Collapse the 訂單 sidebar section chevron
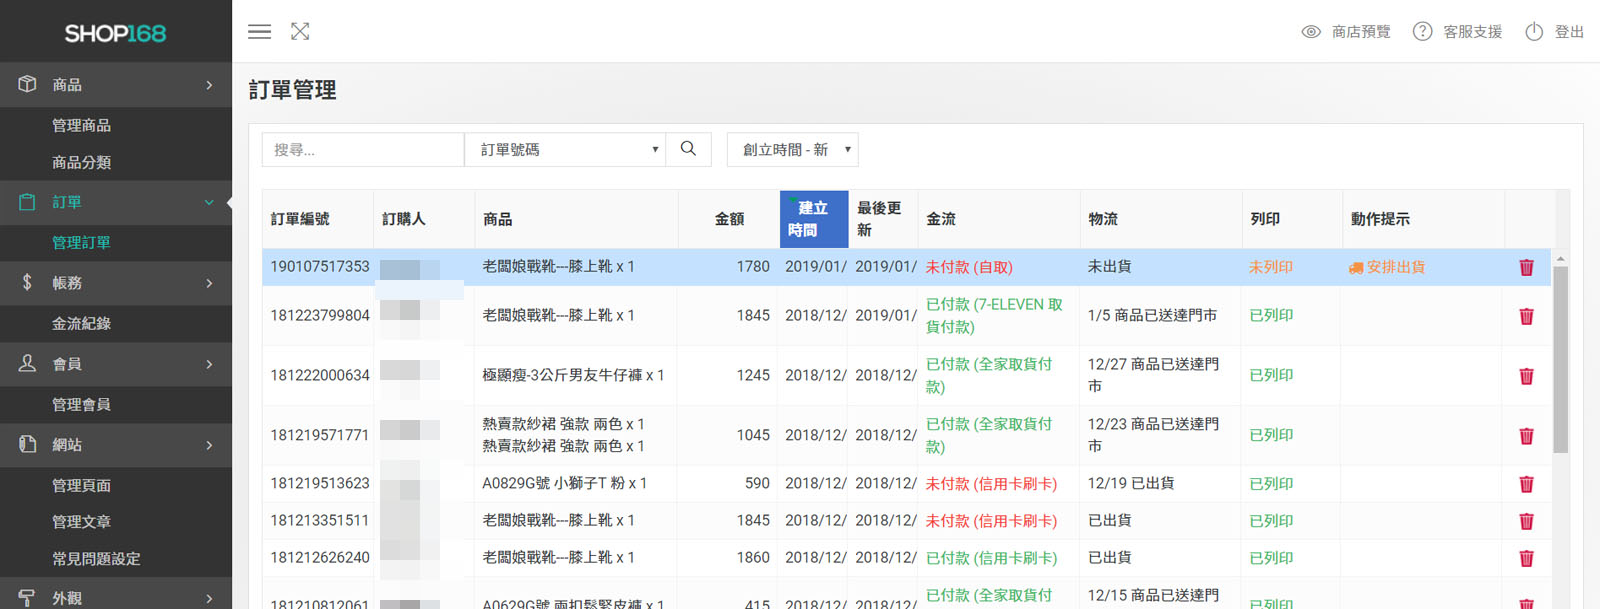The height and width of the screenshot is (609, 1600). pos(209,202)
